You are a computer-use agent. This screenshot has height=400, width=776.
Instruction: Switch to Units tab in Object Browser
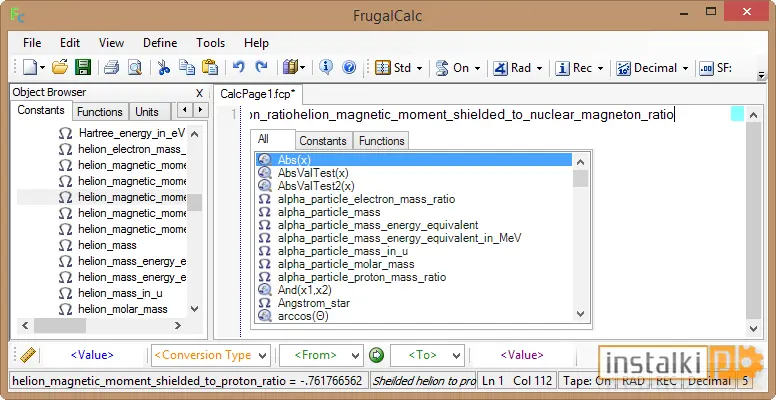[147, 112]
